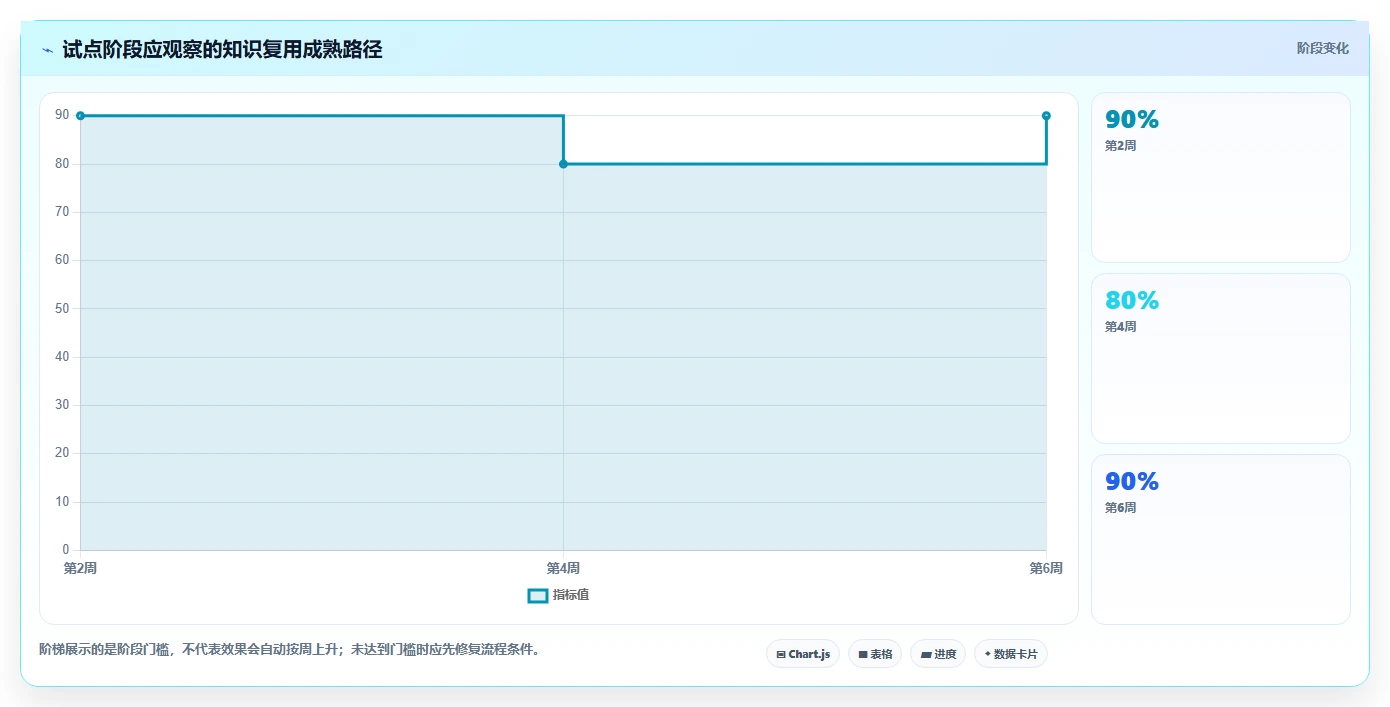Click the Chart.js chip

click(x=803, y=654)
